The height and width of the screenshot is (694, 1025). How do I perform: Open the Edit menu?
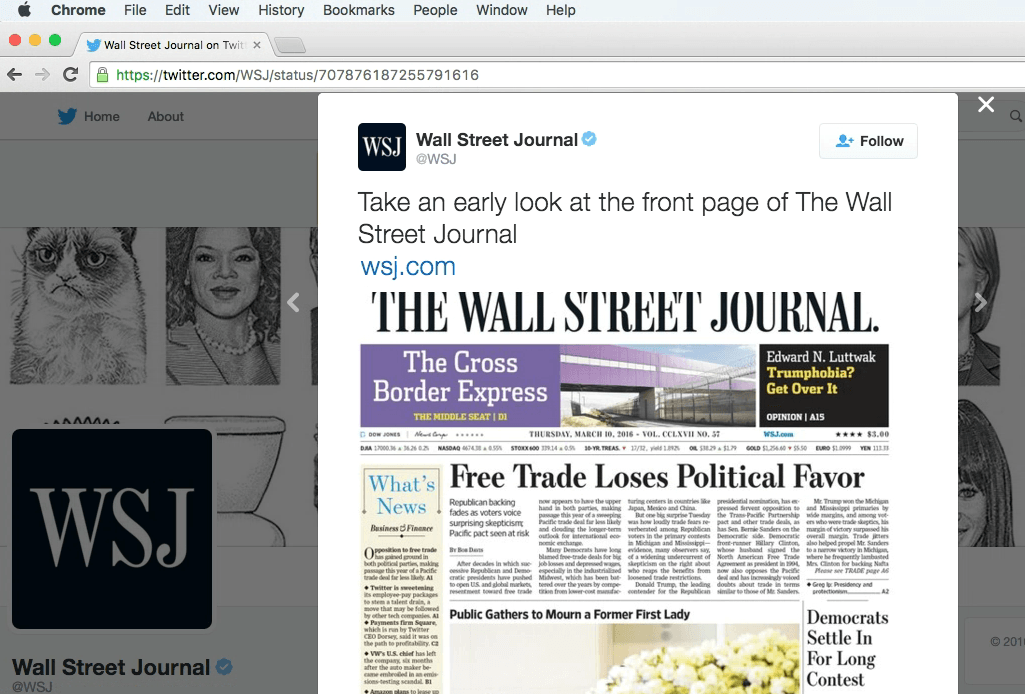177,10
